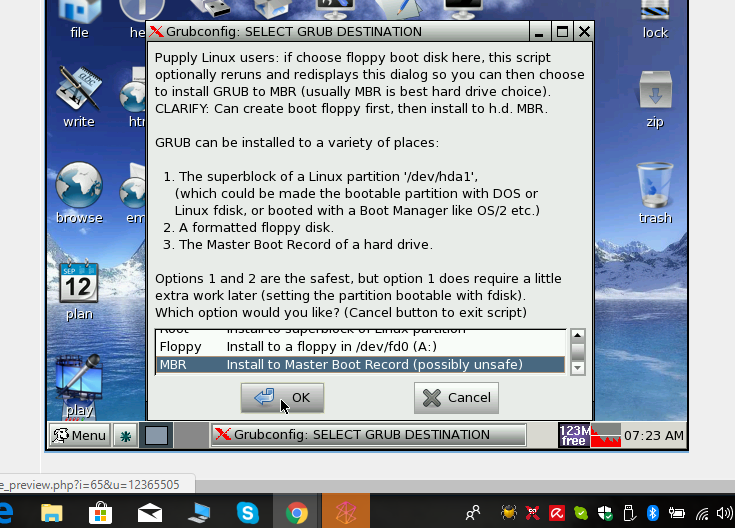This screenshot has width=735, height=528.
Task: Launch the write word processor icon
Action: (79, 96)
